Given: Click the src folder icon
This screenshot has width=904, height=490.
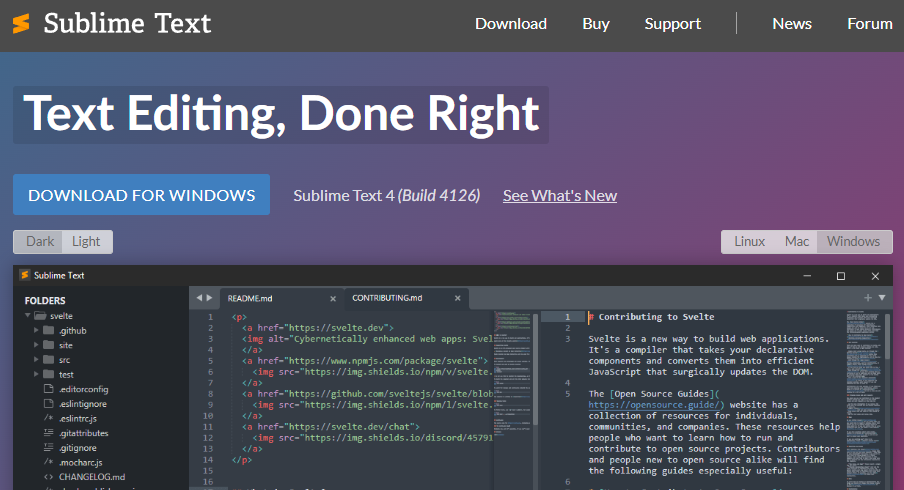Looking at the screenshot, I should point(48,360).
